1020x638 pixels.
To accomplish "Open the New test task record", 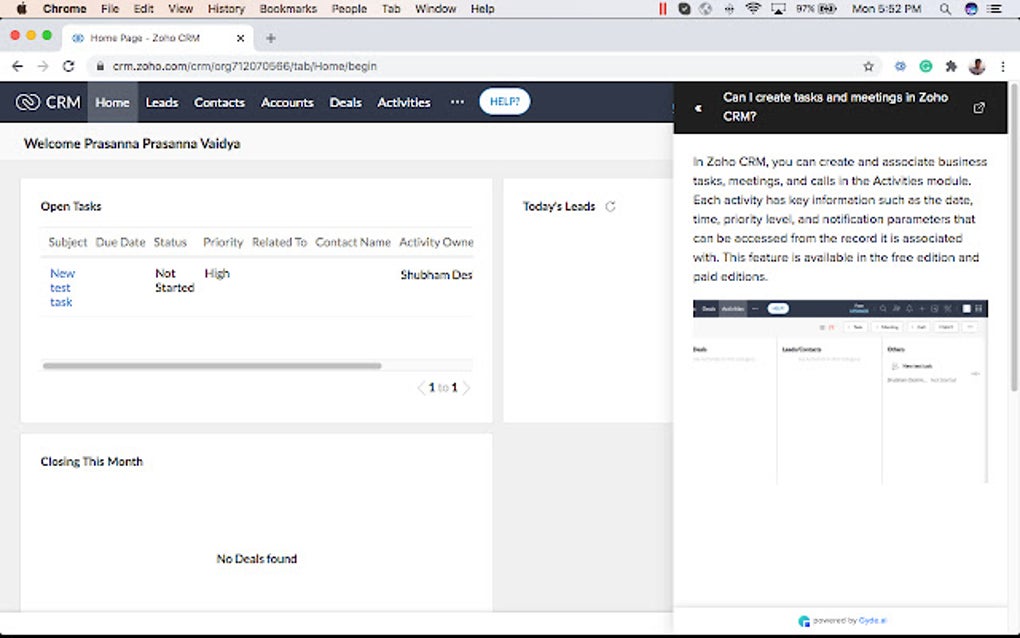I will point(61,287).
